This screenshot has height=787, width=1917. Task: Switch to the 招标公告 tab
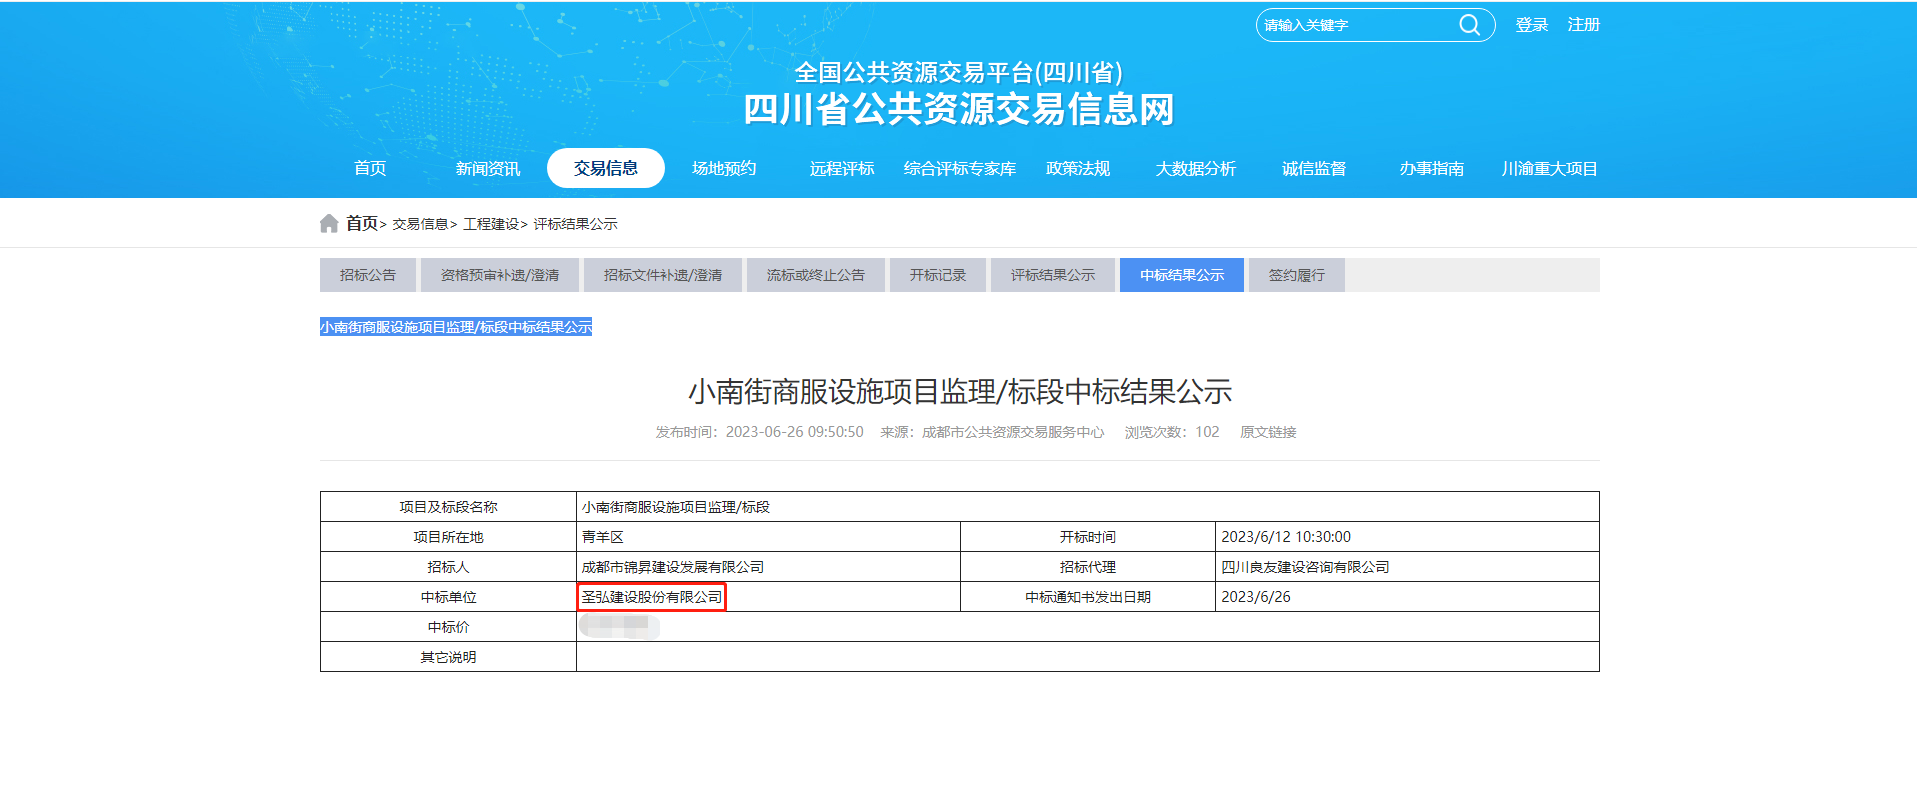pos(368,275)
